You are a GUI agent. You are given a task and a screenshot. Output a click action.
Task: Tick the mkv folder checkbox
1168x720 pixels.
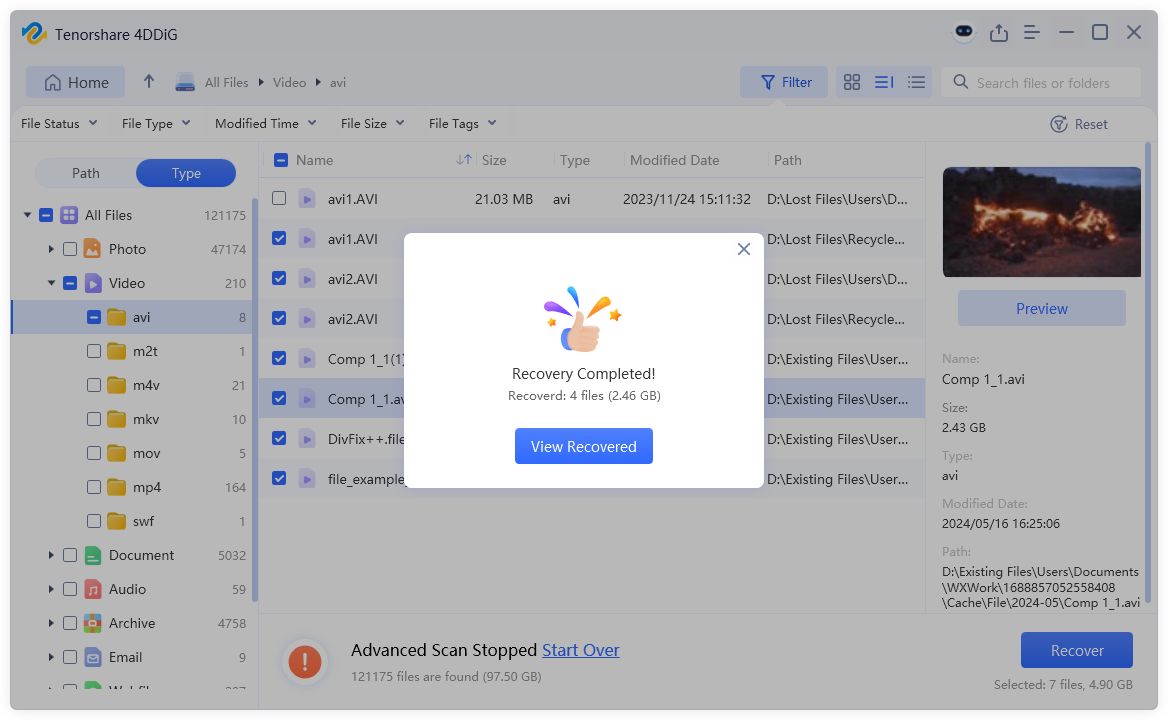93,419
